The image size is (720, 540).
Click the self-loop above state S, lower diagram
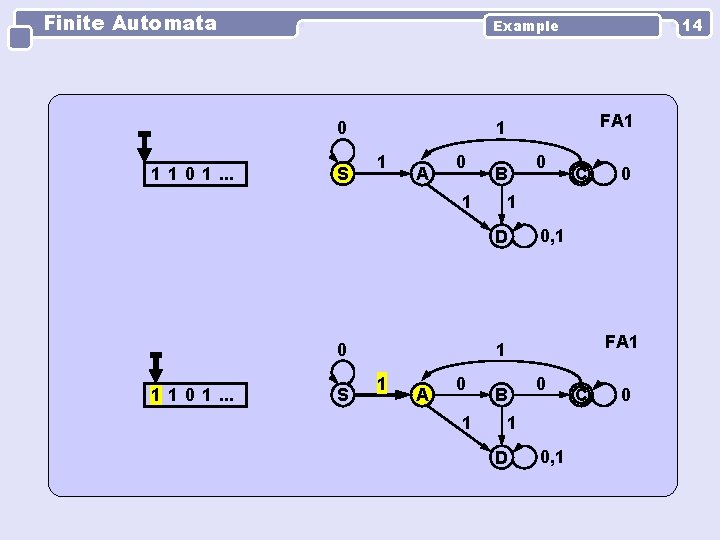point(343,371)
